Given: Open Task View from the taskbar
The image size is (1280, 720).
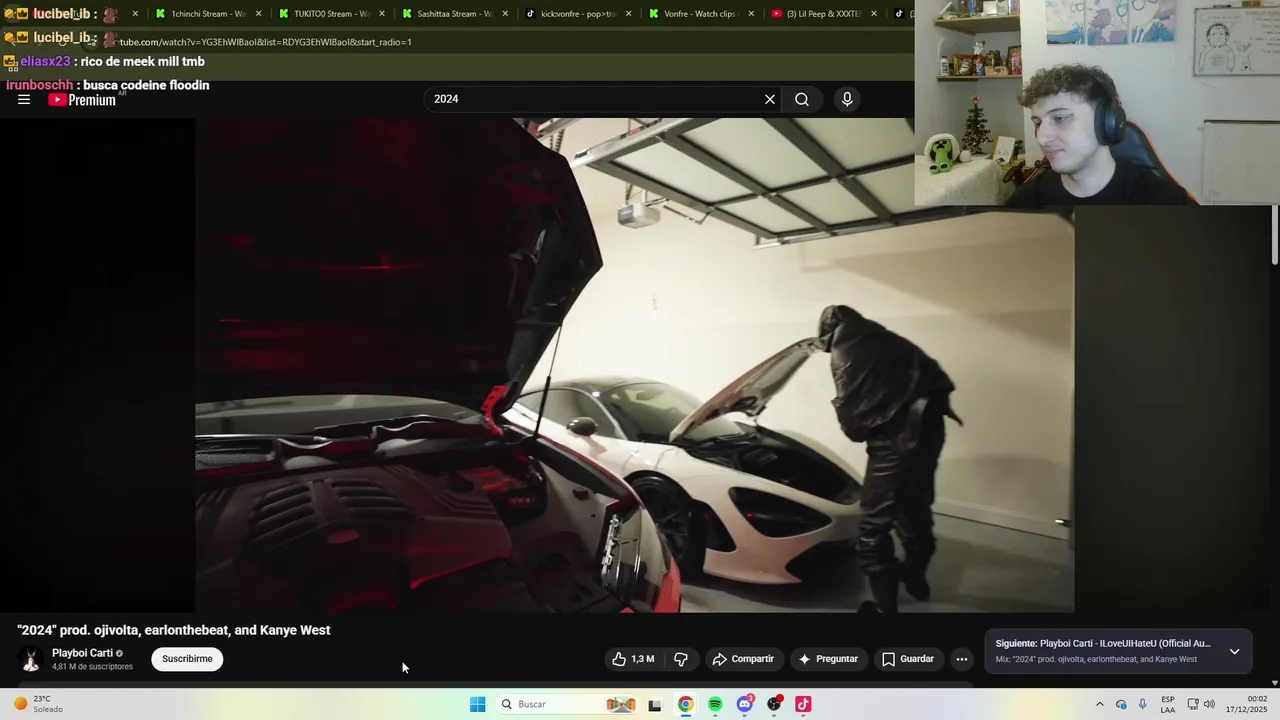Looking at the screenshot, I should coord(655,704).
